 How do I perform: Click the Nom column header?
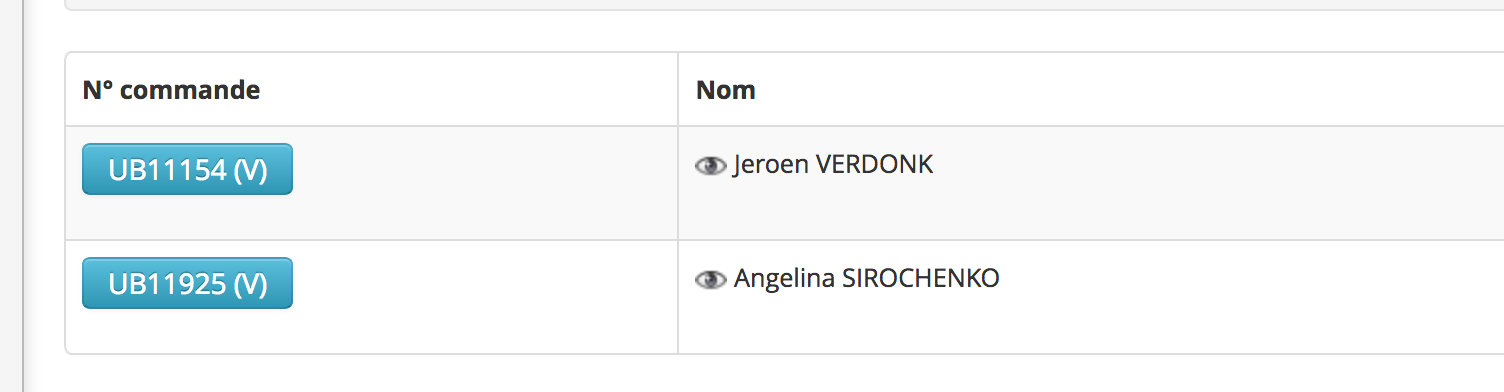pyautogui.click(x=726, y=90)
